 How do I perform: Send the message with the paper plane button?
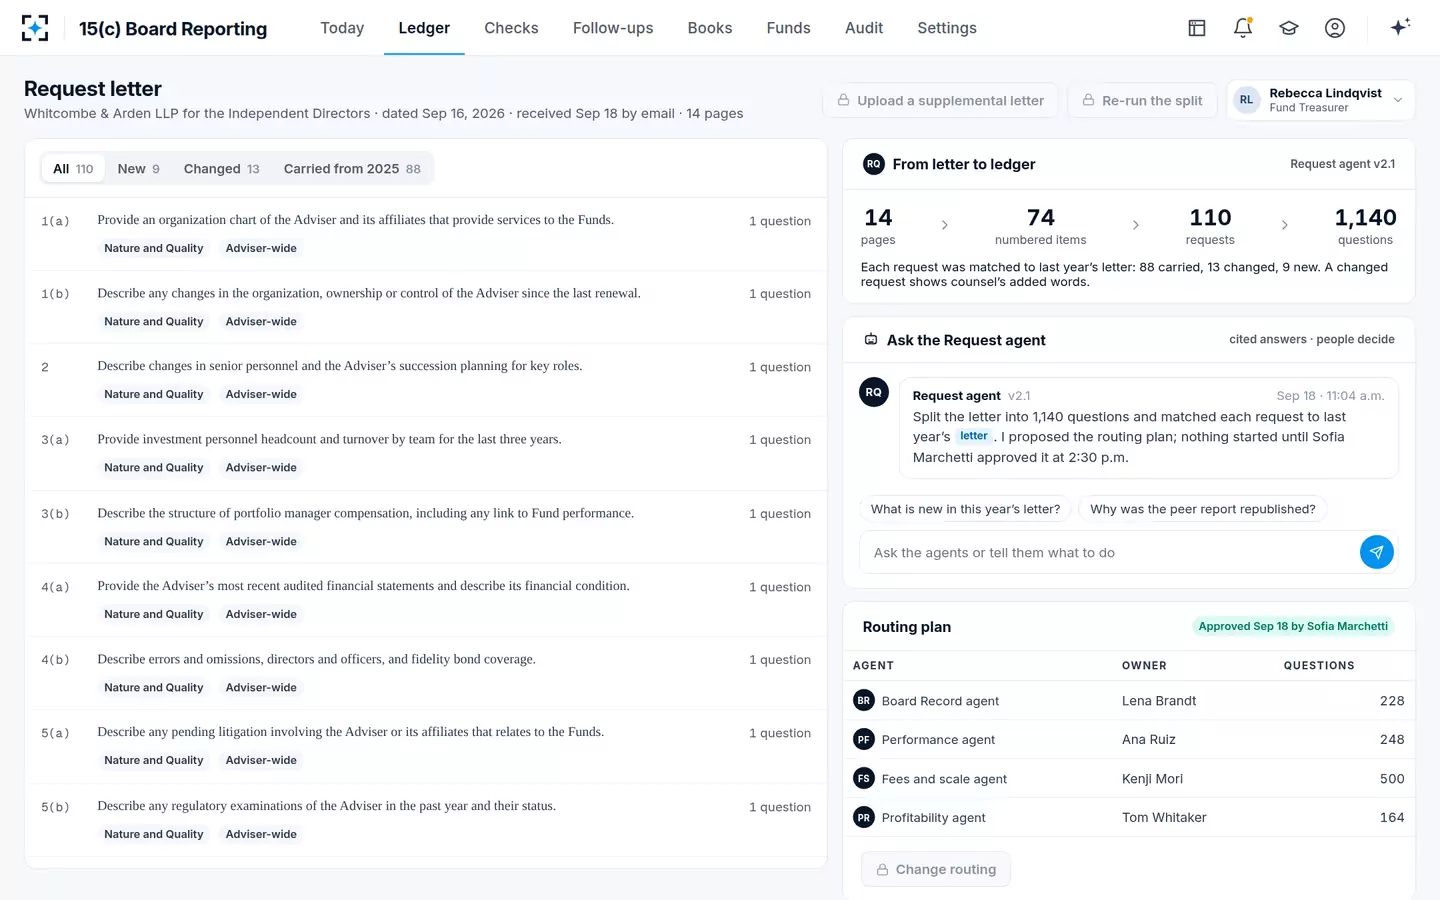pos(1377,552)
